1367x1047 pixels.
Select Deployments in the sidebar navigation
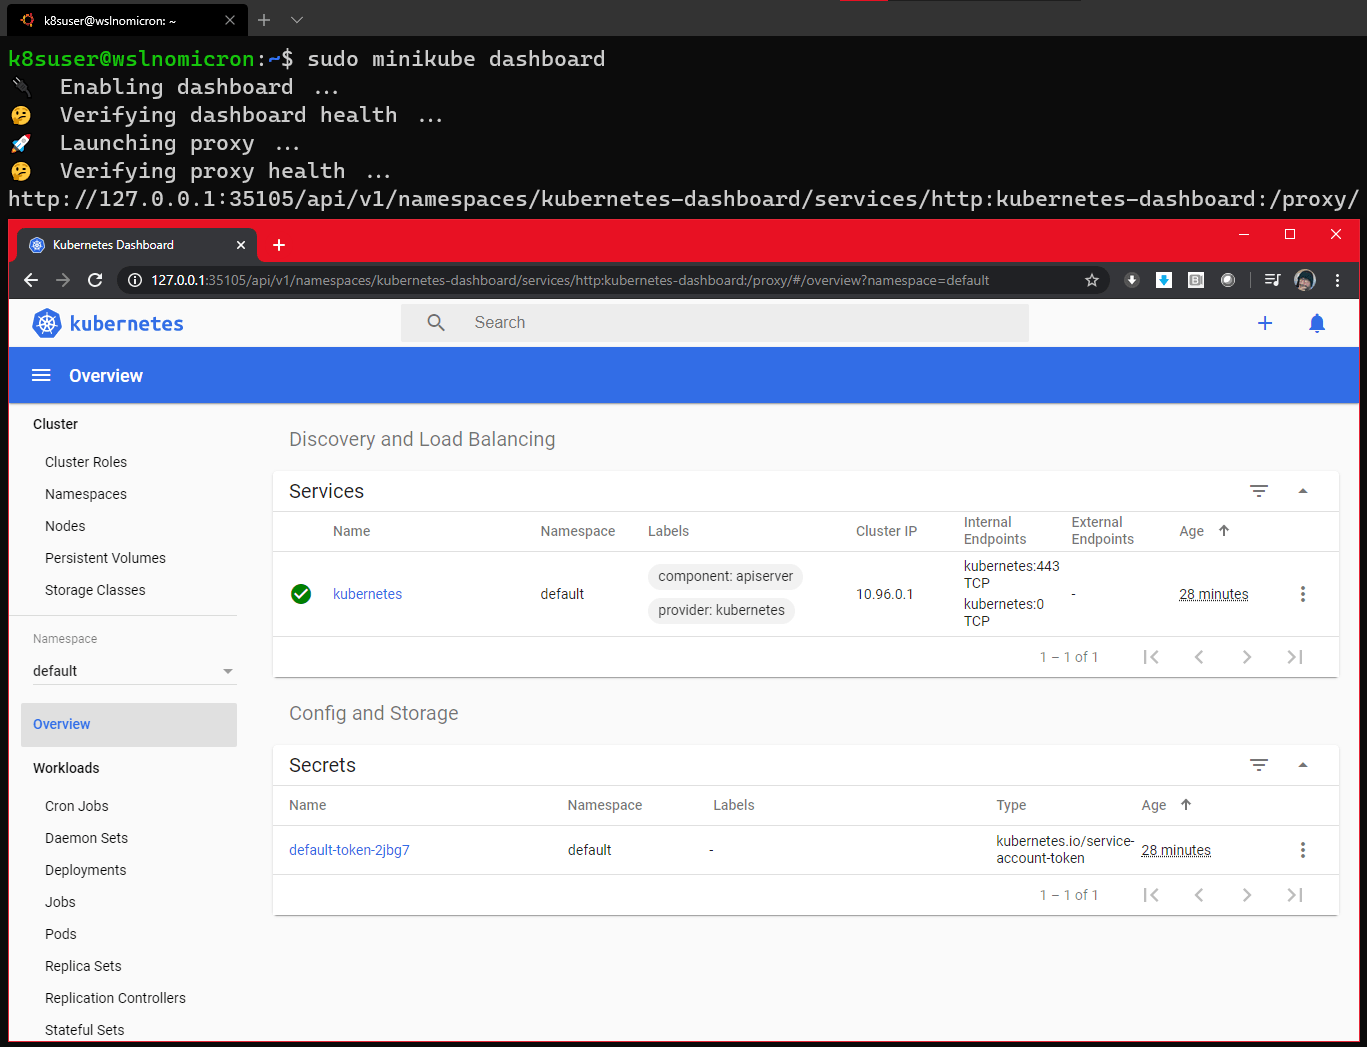pyautogui.click(x=85, y=869)
